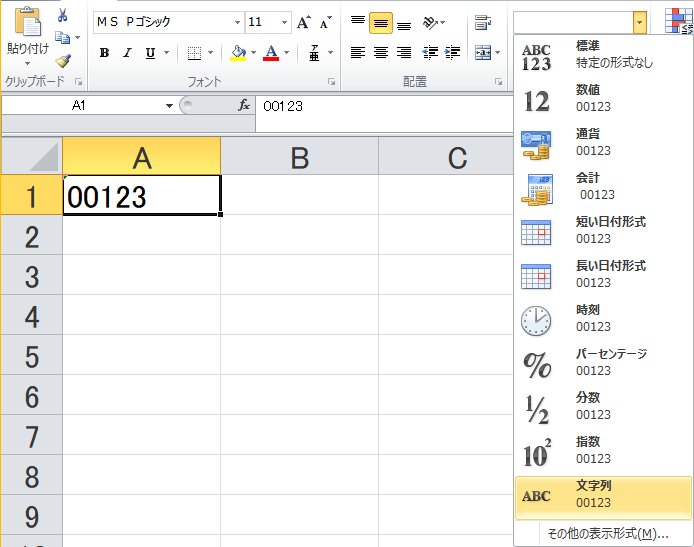This screenshot has width=694, height=547.
Task: Choose パーセンテージ percentage format
Action: pos(603,363)
